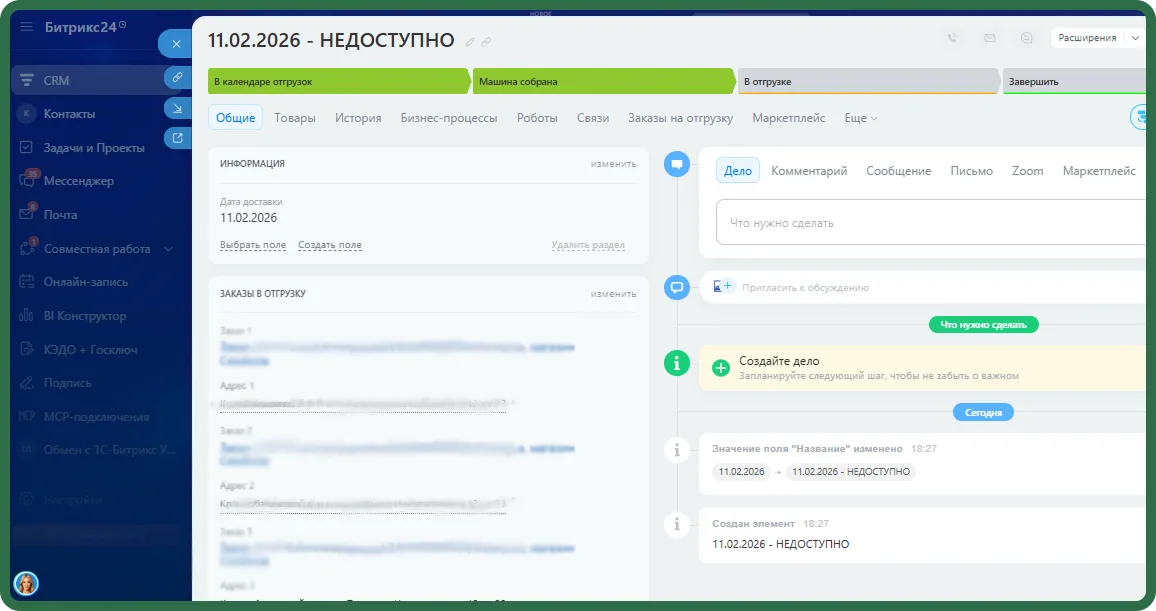This screenshot has width=1156, height=611.
Task: Open the Еще tabs dropdown
Action: tap(860, 118)
